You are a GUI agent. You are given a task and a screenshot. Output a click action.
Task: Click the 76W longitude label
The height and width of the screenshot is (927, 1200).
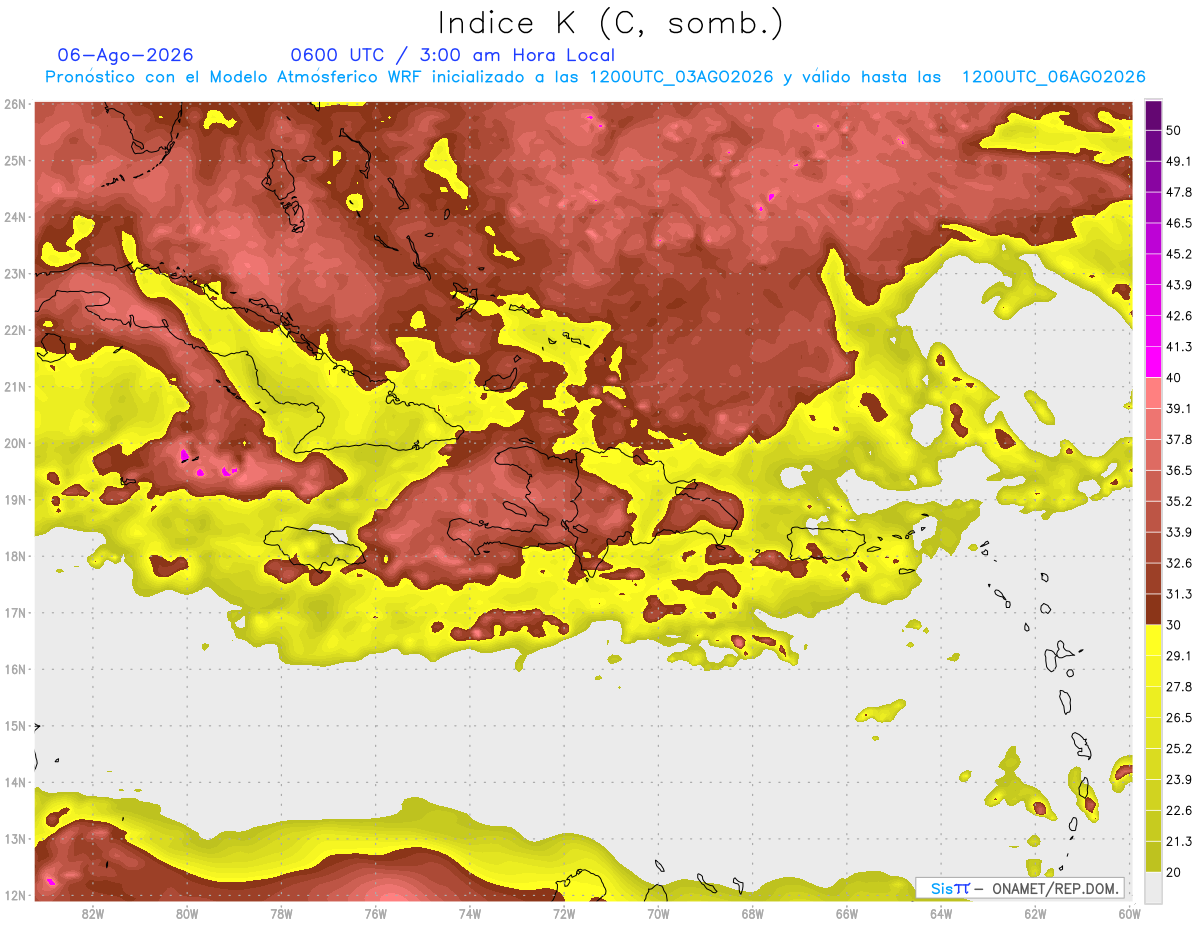pos(375,913)
